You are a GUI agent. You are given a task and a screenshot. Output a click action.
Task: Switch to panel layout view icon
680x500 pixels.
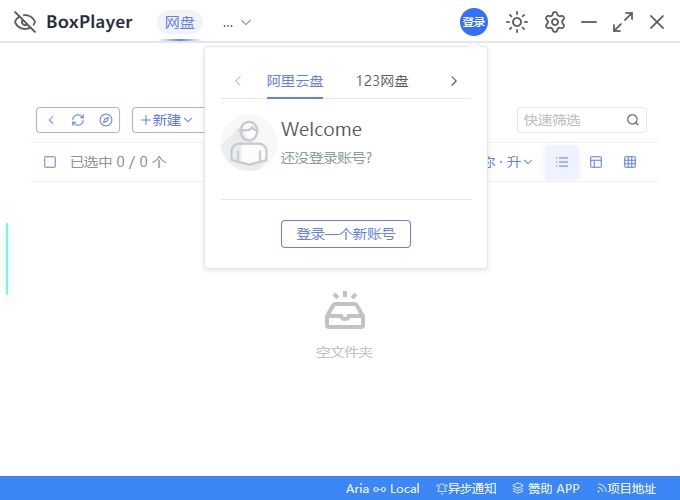click(x=596, y=162)
